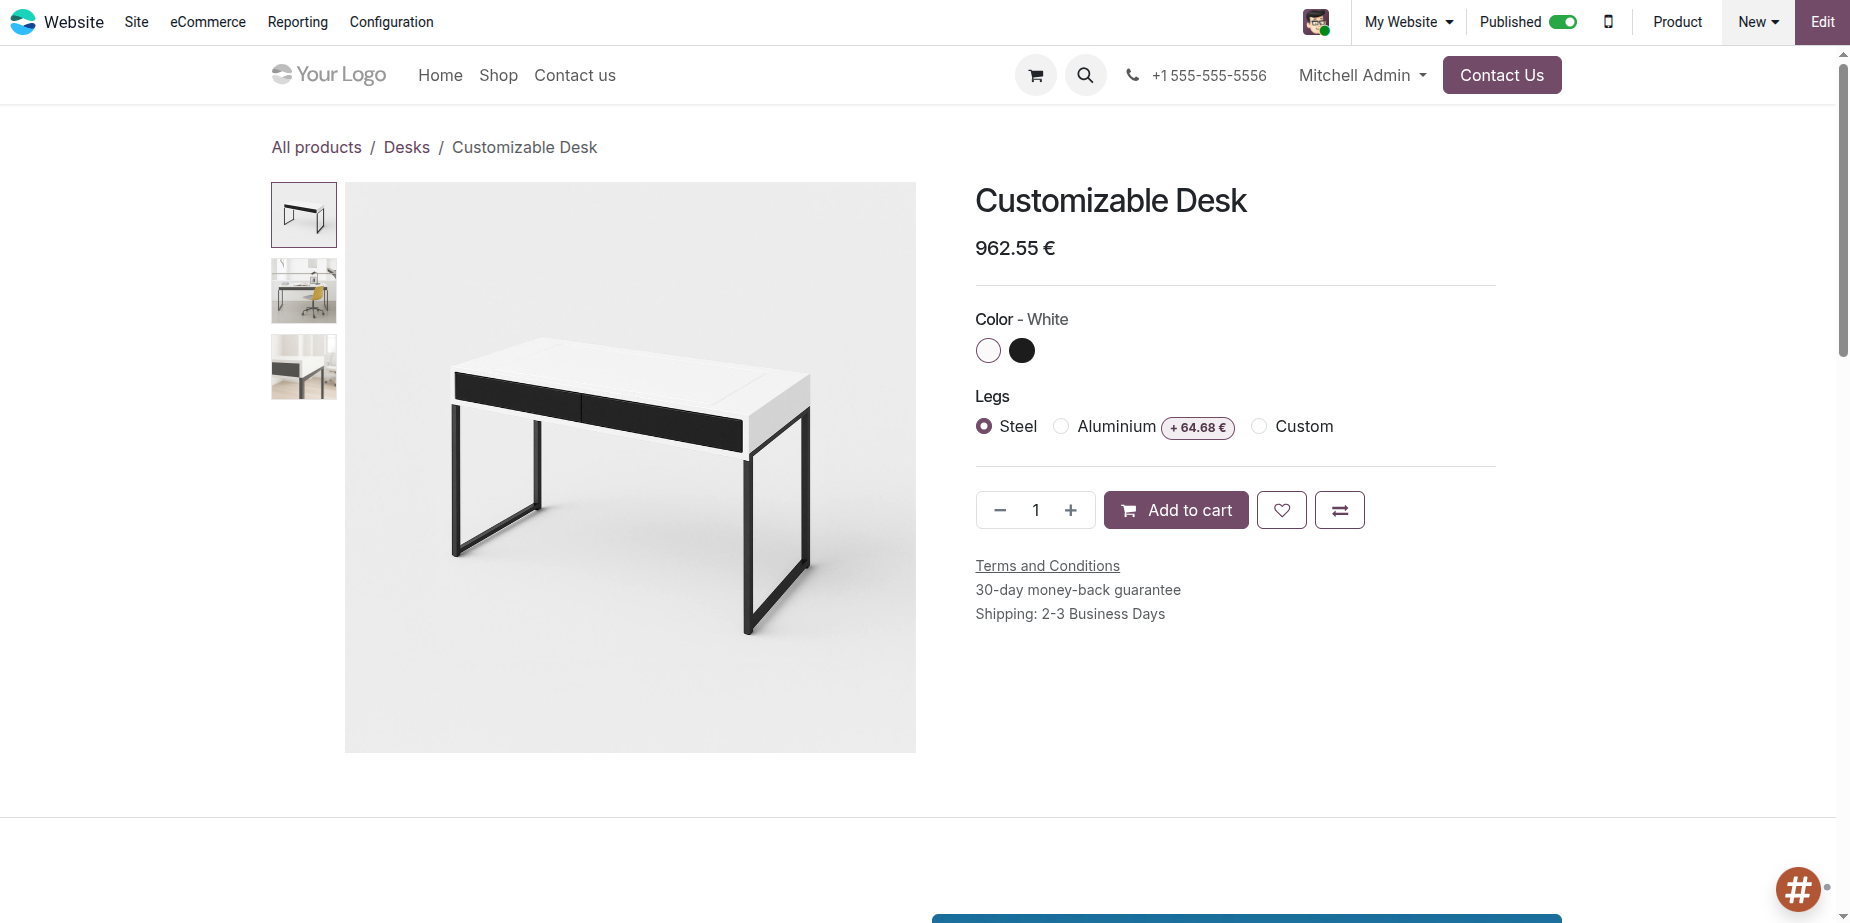
Task: Select Aluminium legs option
Action: (x=1062, y=427)
